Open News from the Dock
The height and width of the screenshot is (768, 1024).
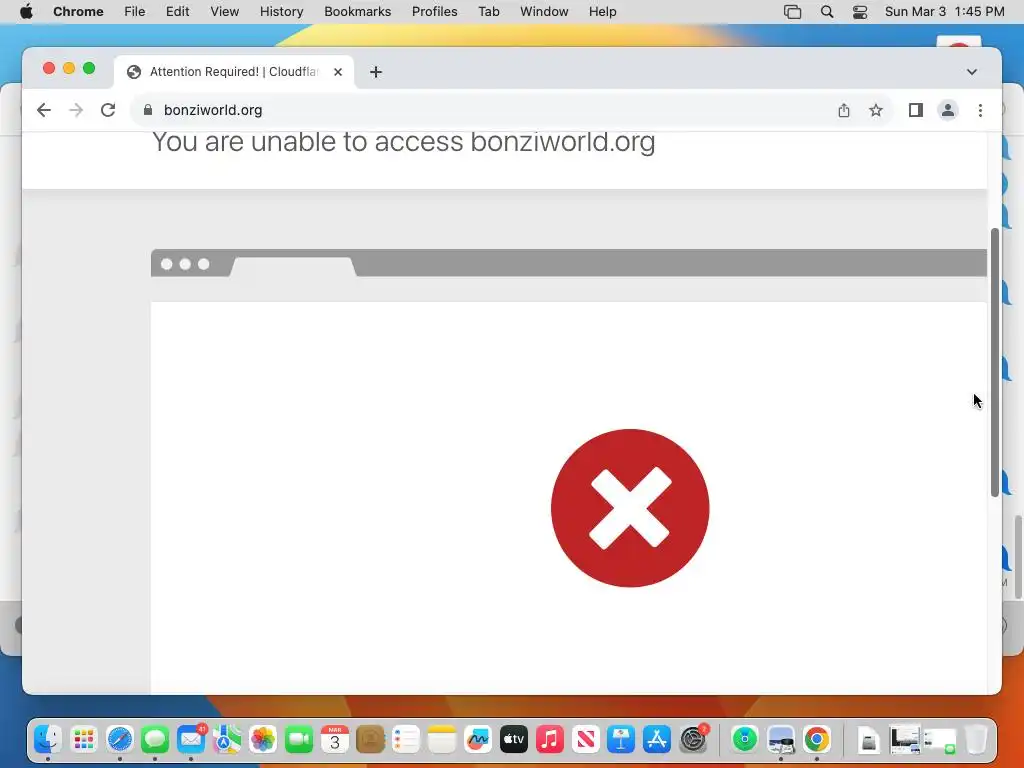click(585, 739)
